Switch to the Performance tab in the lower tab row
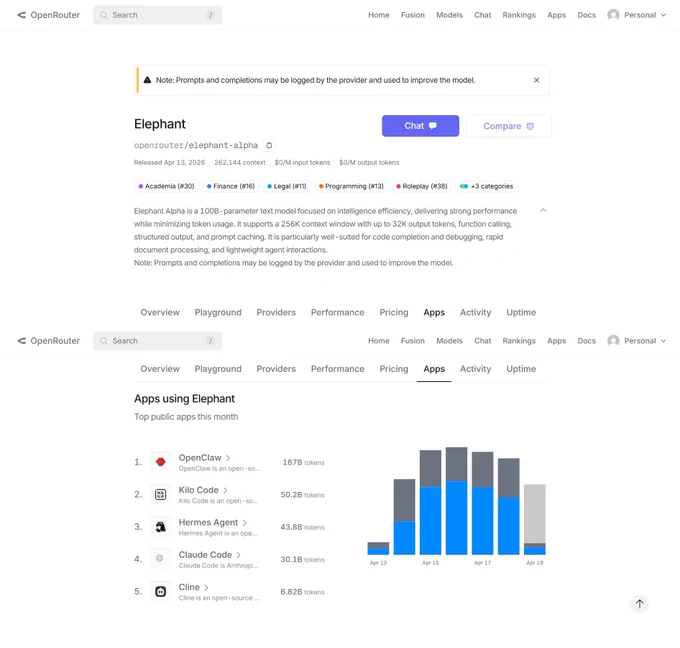 (x=337, y=369)
